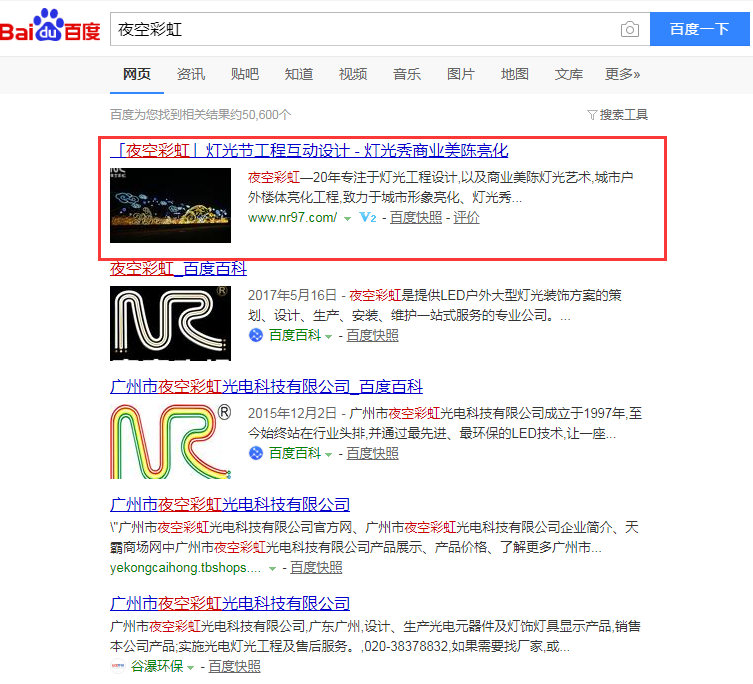This screenshot has height=684, width=753.
Task: Click snippet text mentioning 天霸商场网
Action: point(374,537)
